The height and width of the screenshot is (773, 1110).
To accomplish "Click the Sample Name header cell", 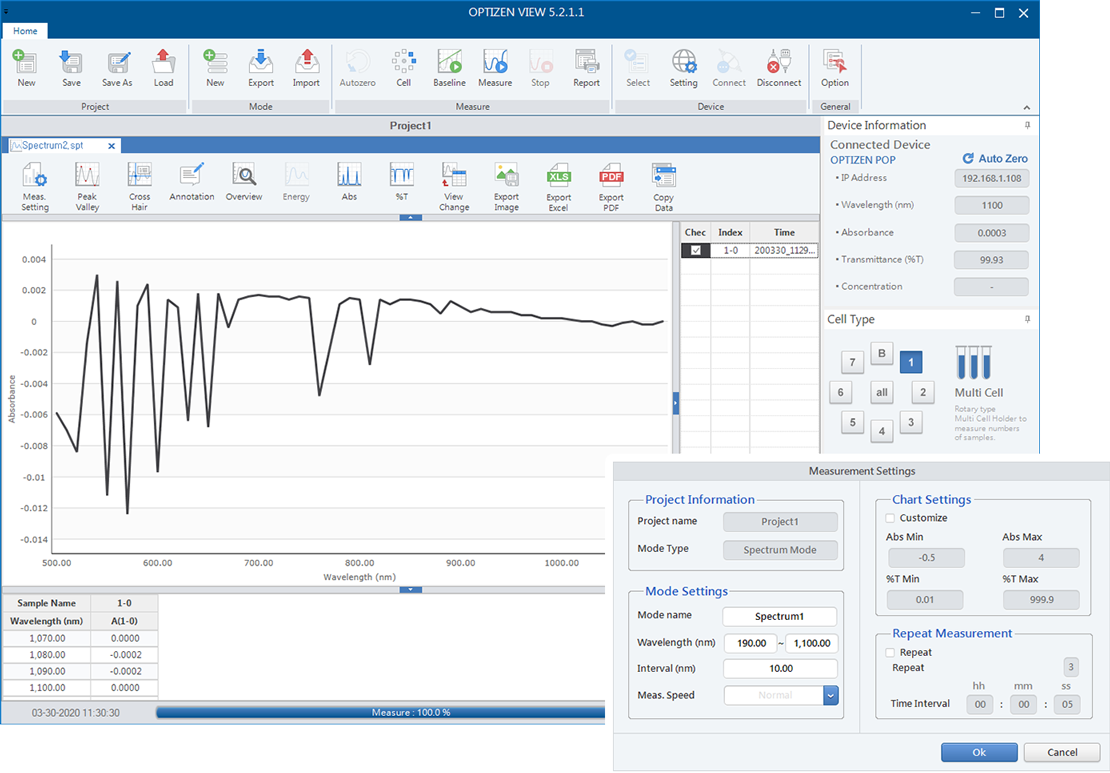I will [47, 603].
